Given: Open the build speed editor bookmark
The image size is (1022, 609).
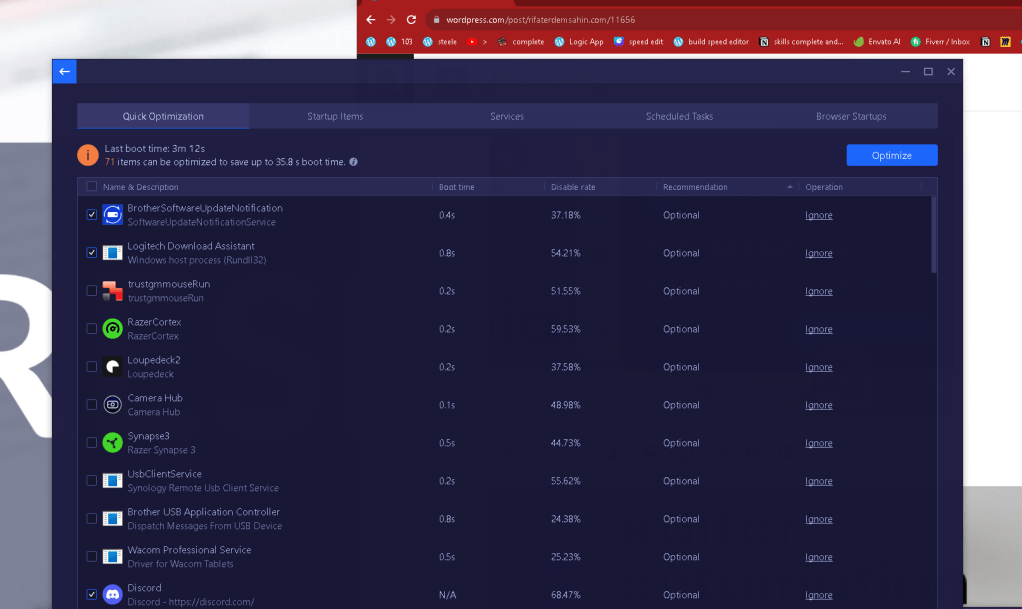Looking at the screenshot, I should pyautogui.click(x=711, y=42).
